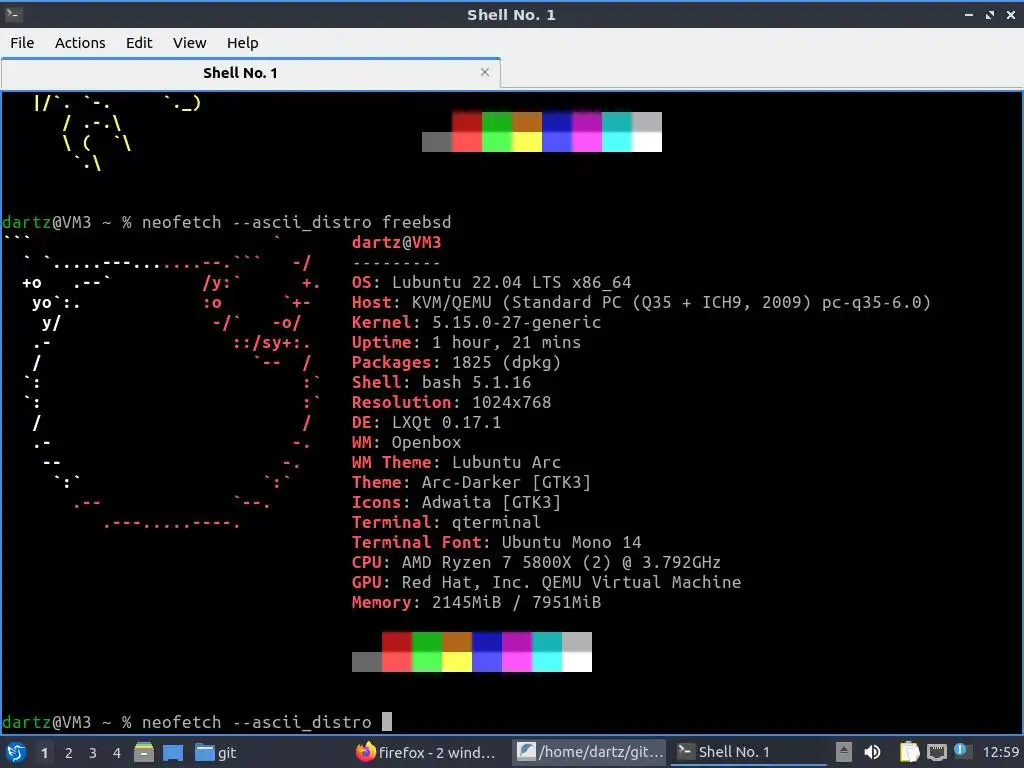The width and height of the screenshot is (1024, 768).
Task: Close the Shell No. 1 tab
Action: [x=485, y=72]
